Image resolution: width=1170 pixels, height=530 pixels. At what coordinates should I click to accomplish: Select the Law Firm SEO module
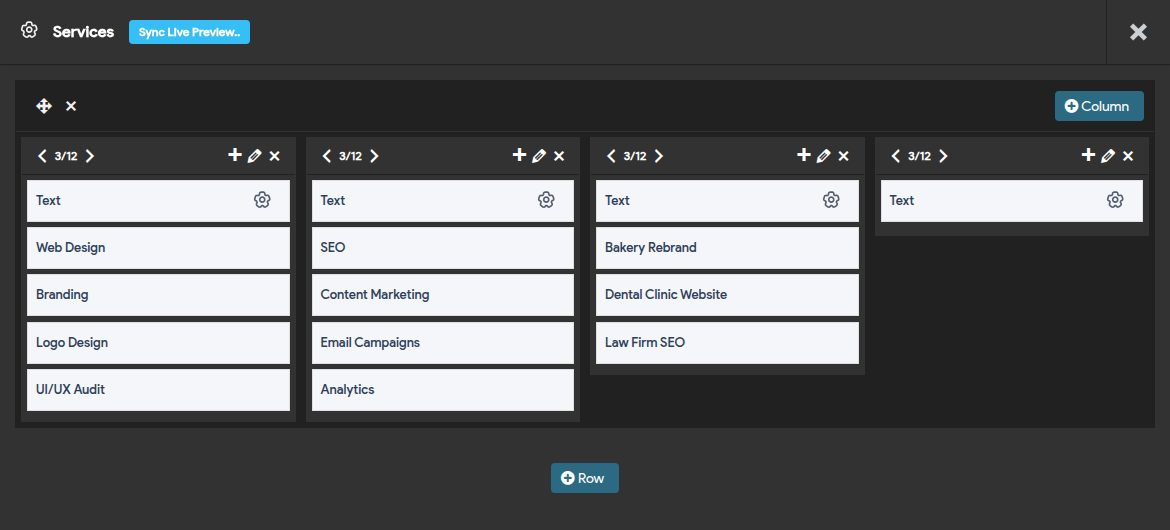(728, 343)
